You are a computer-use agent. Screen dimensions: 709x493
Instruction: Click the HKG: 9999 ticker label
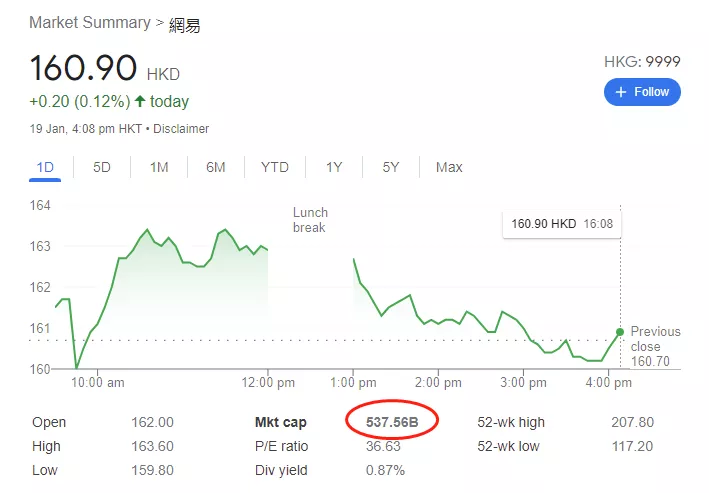coord(642,62)
